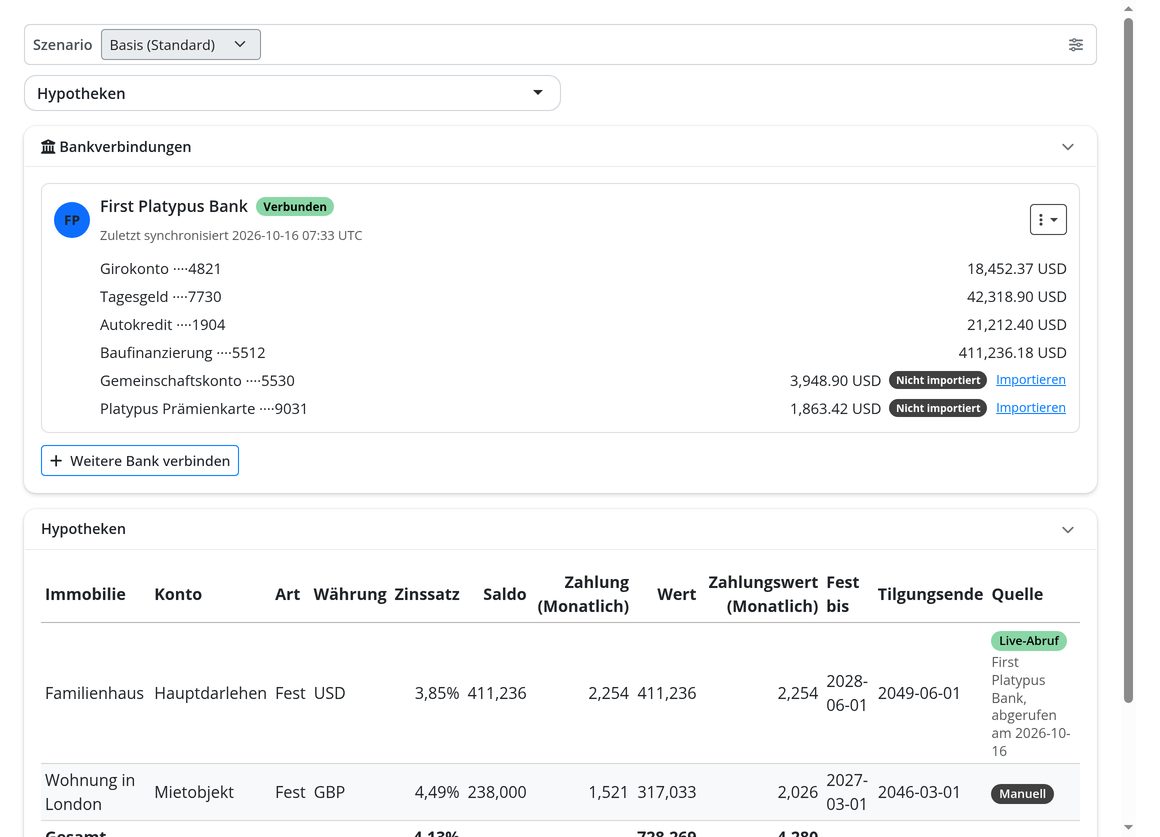Image resolution: width=1160 pixels, height=837 pixels.
Task: Click the balance 21,212.40 USD
Action: point(1016,325)
